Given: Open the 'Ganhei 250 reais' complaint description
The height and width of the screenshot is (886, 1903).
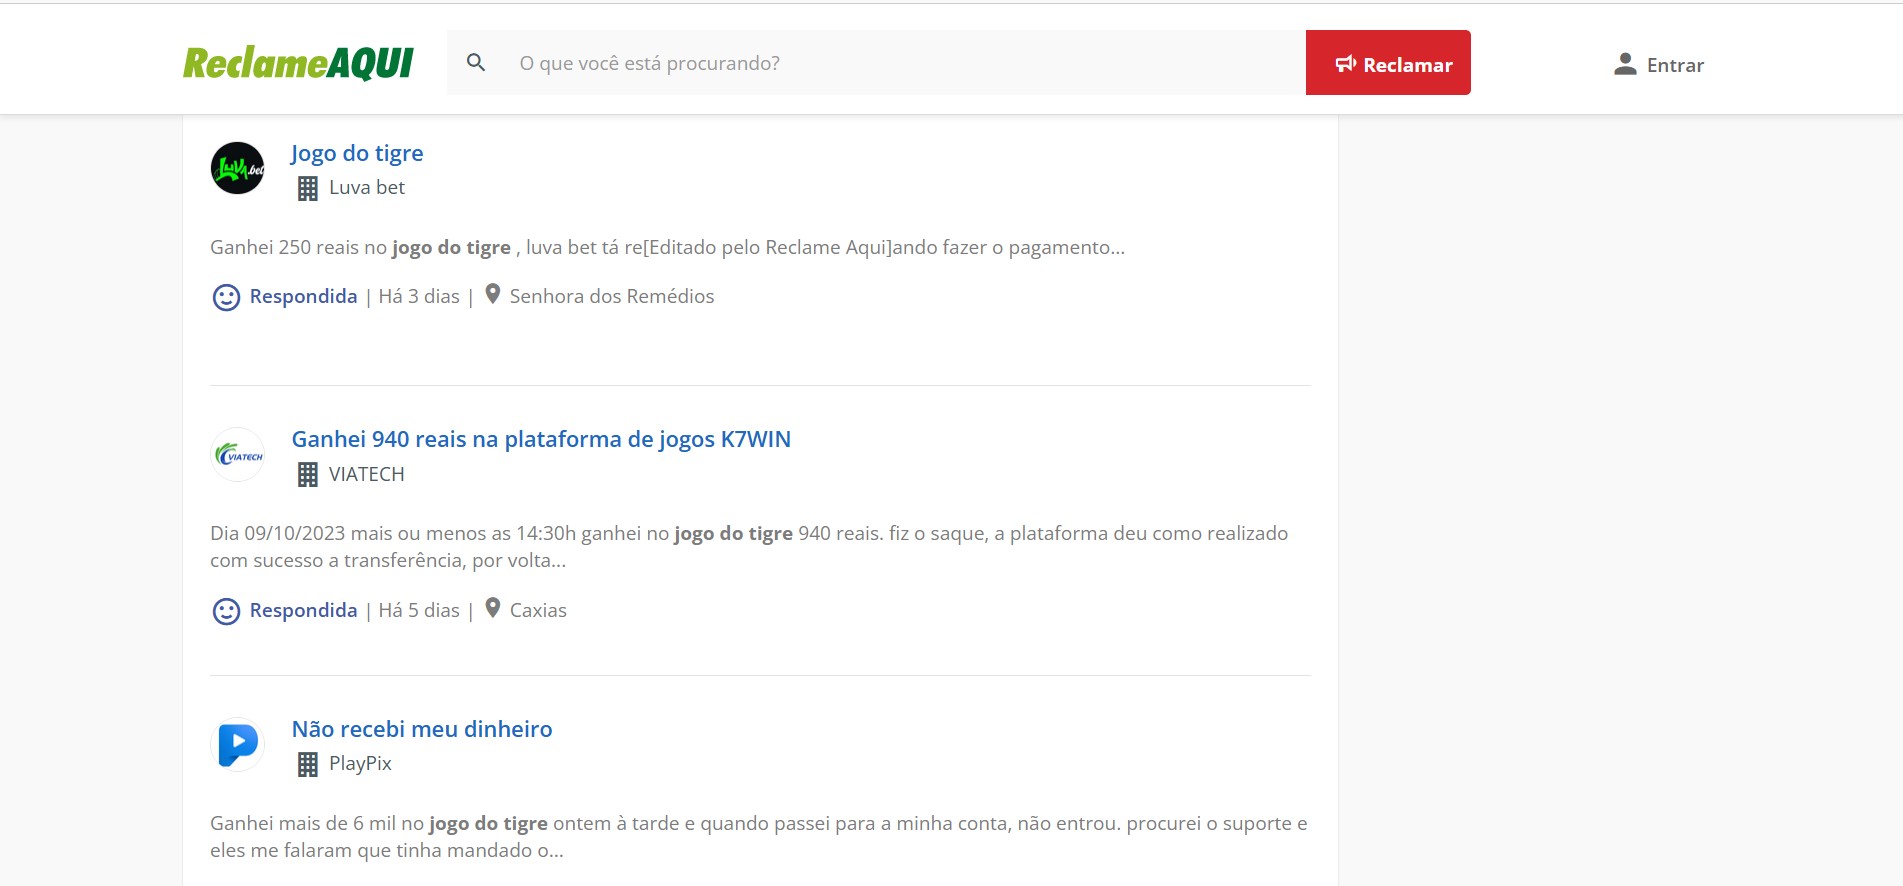Looking at the screenshot, I should [667, 247].
